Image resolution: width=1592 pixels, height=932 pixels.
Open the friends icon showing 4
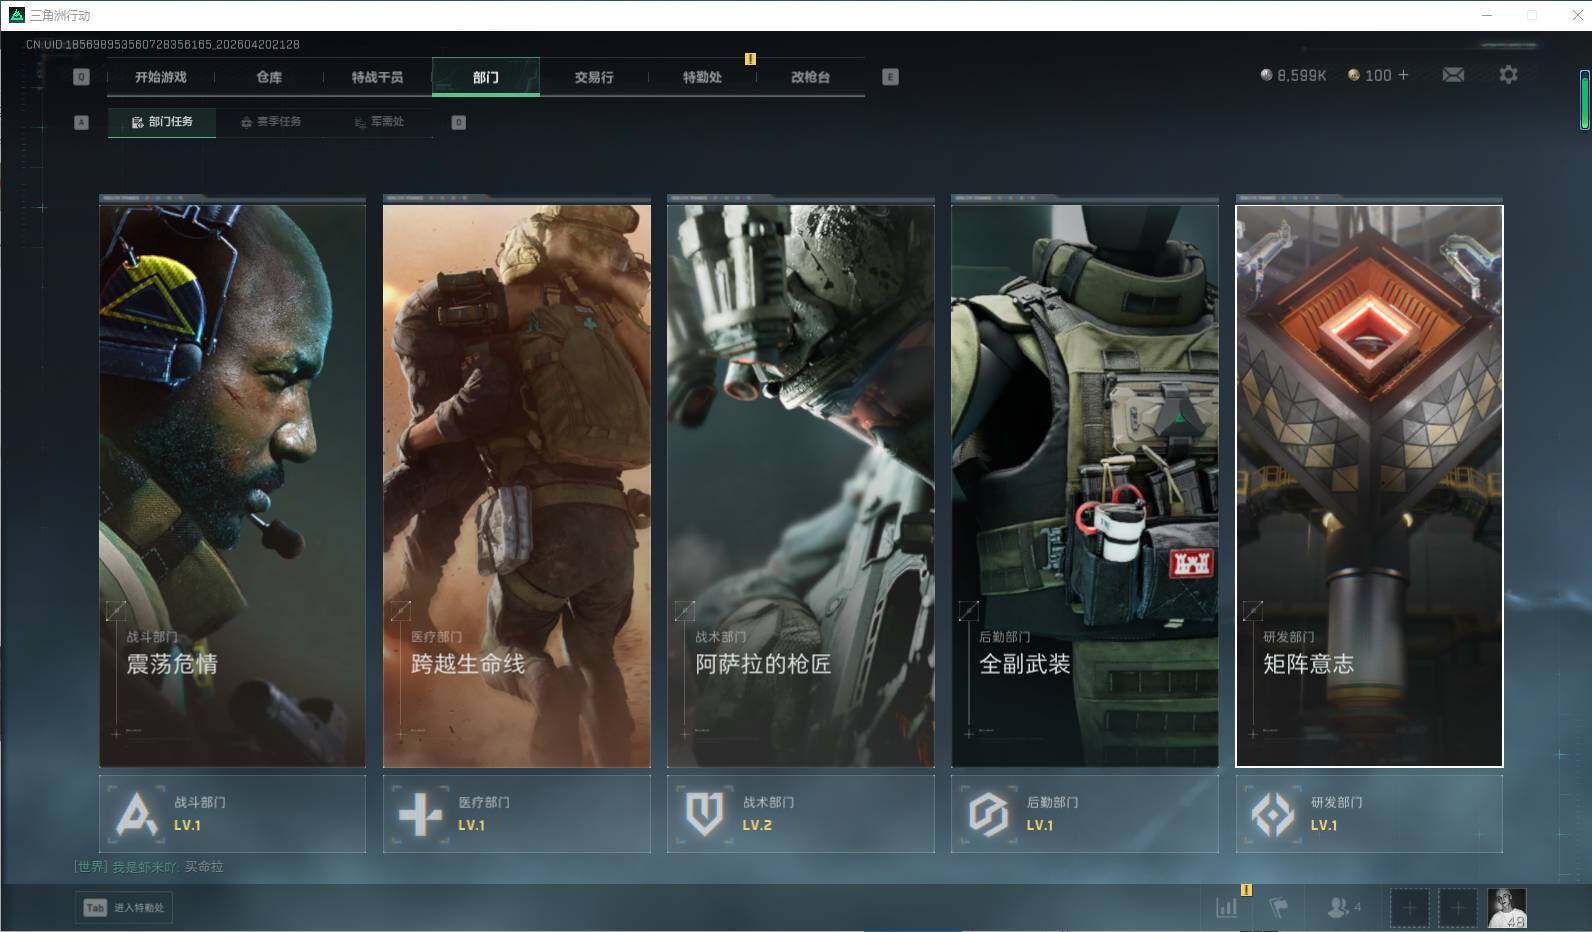pos(1343,908)
